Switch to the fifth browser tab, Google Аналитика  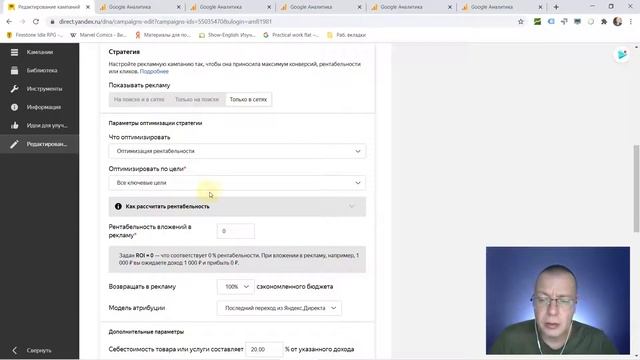point(411,7)
